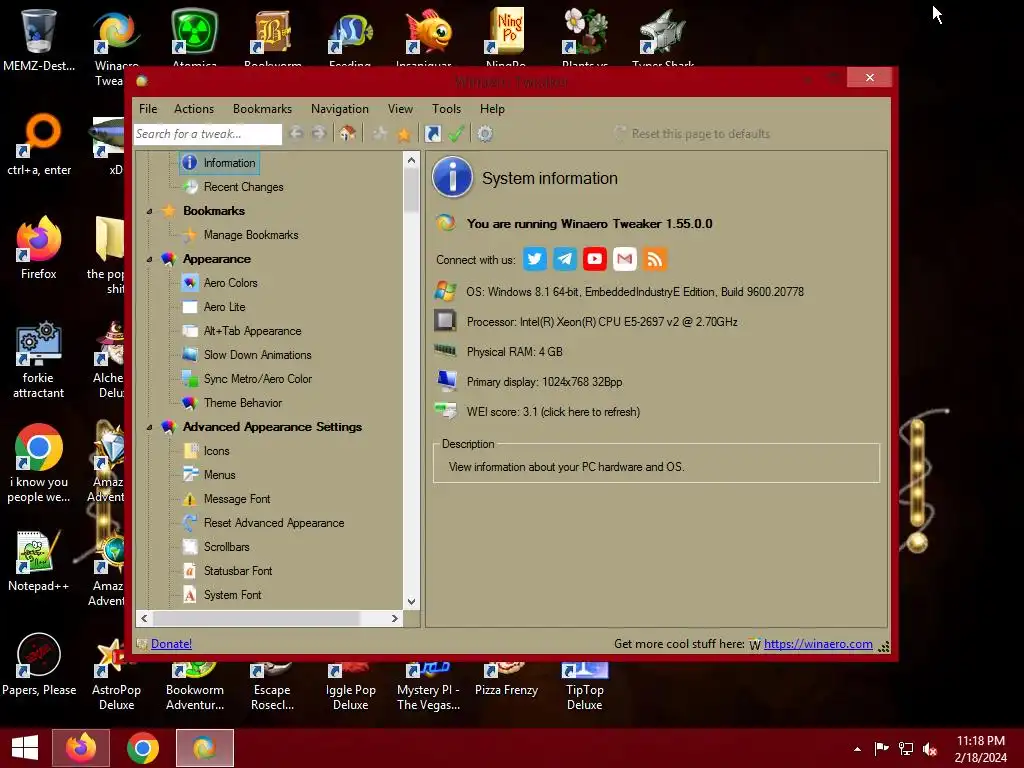Click the Gmail contact icon
Image resolution: width=1024 pixels, height=768 pixels.
pyautogui.click(x=624, y=259)
